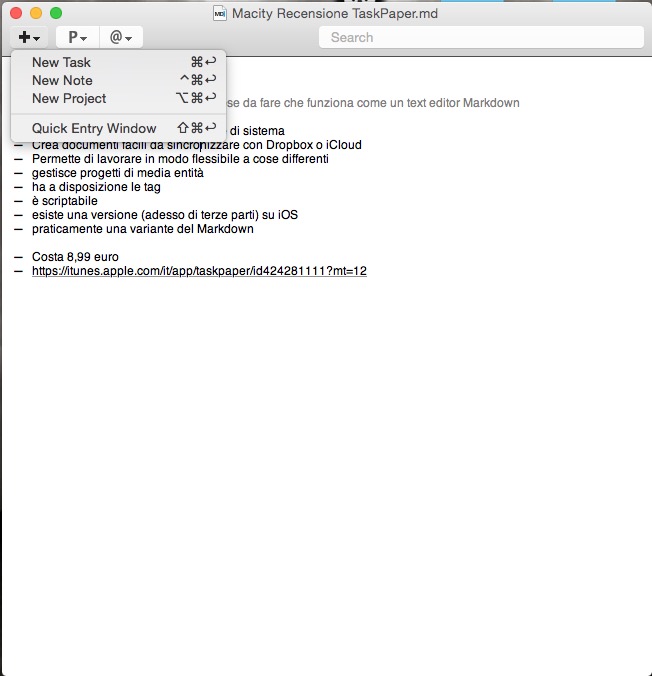Click the title "Macity Recensione TaskPaper.md"
This screenshot has height=676, width=652.
coord(335,13)
